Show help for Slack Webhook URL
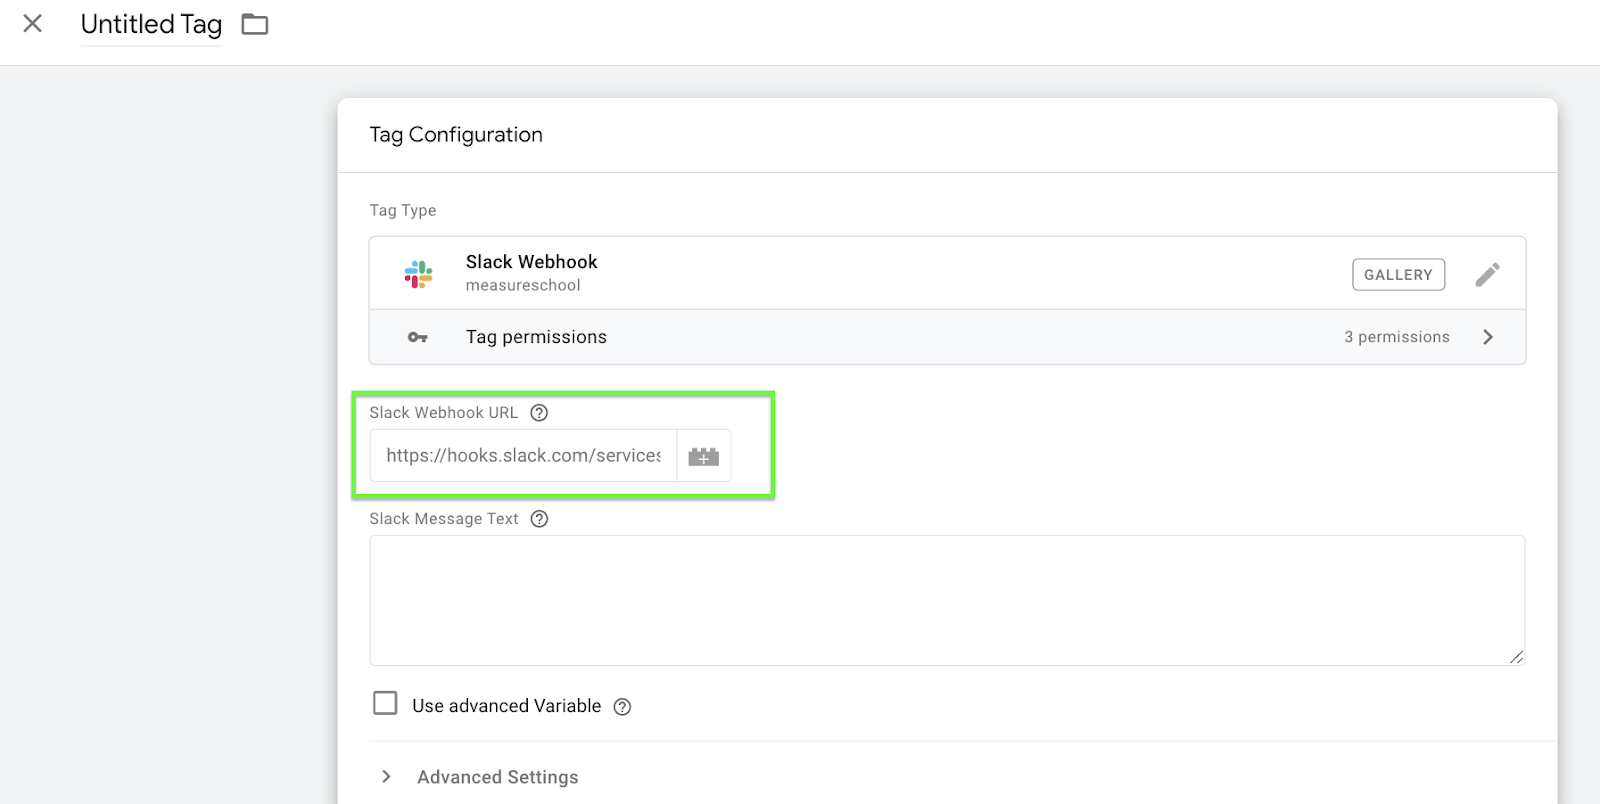The height and width of the screenshot is (804, 1600). (x=539, y=412)
